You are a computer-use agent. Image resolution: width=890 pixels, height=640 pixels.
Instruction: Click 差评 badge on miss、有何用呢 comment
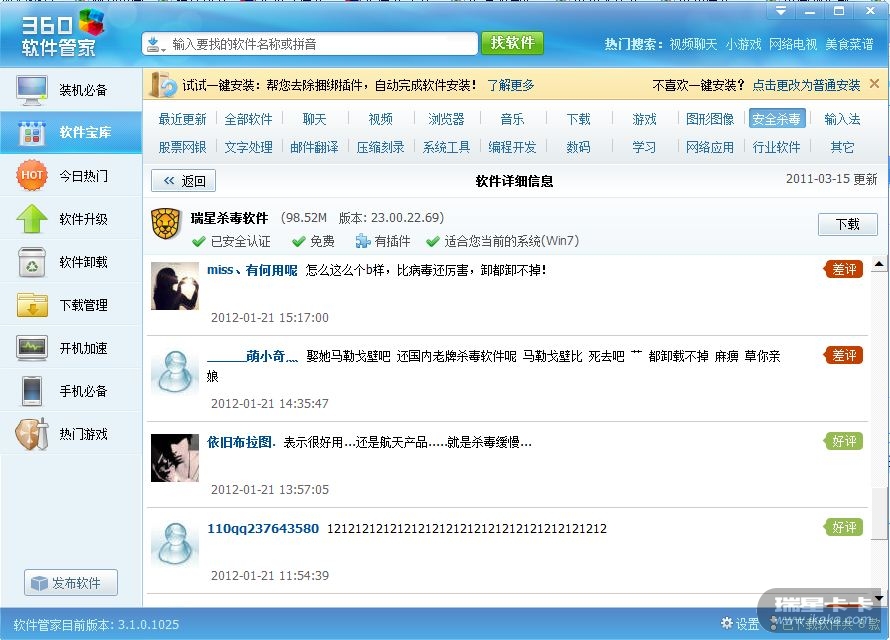[x=843, y=270]
